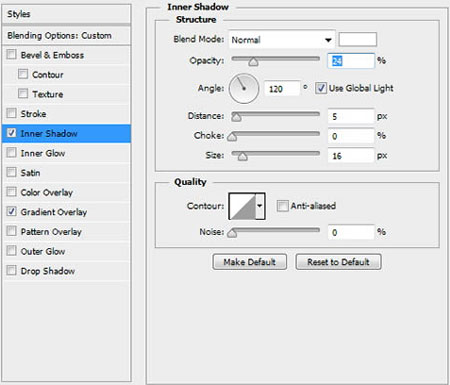Image resolution: width=450 pixels, height=385 pixels.
Task: Click the Opacity percentage field
Action: tap(351, 61)
